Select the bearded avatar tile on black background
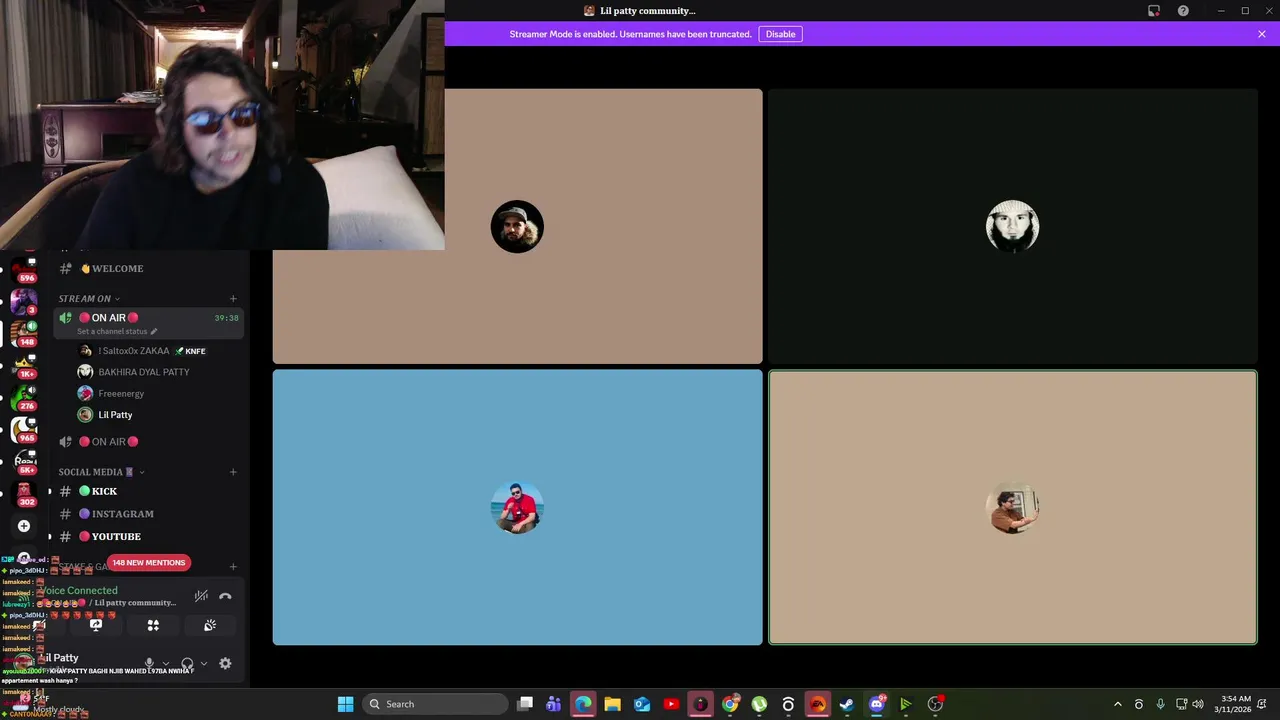The image size is (1280, 720). point(1012,226)
